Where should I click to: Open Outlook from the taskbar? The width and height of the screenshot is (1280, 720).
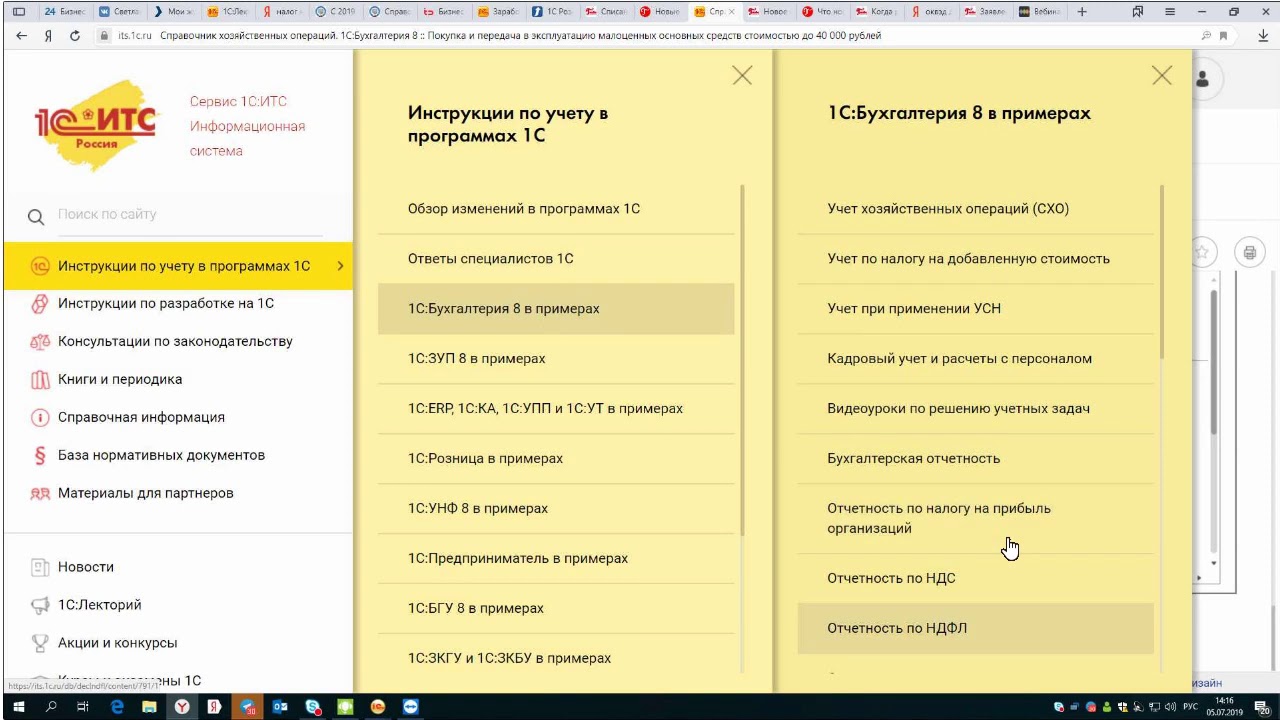280,707
